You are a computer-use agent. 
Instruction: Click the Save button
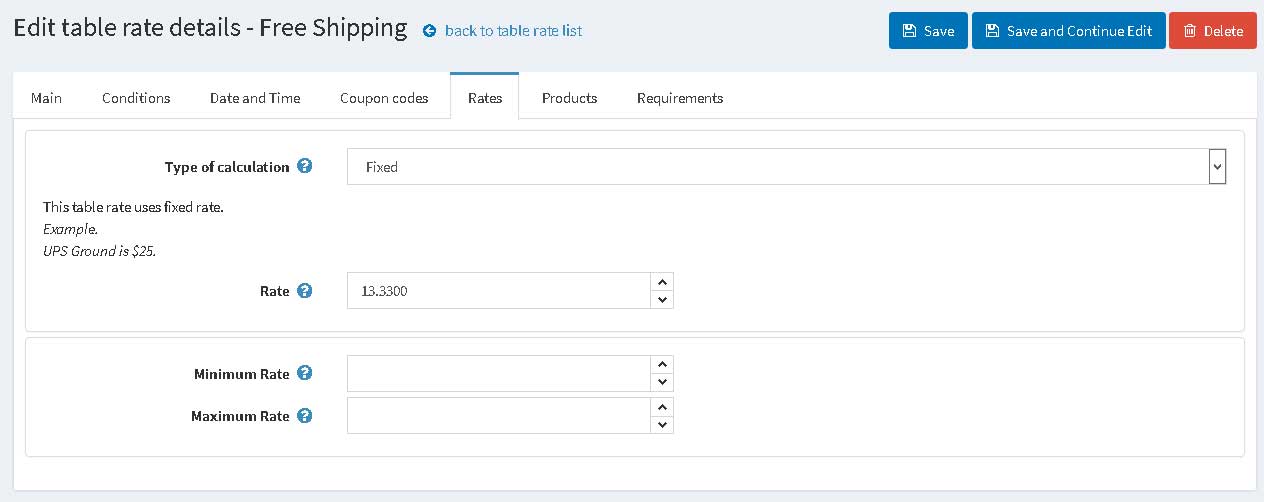(928, 31)
